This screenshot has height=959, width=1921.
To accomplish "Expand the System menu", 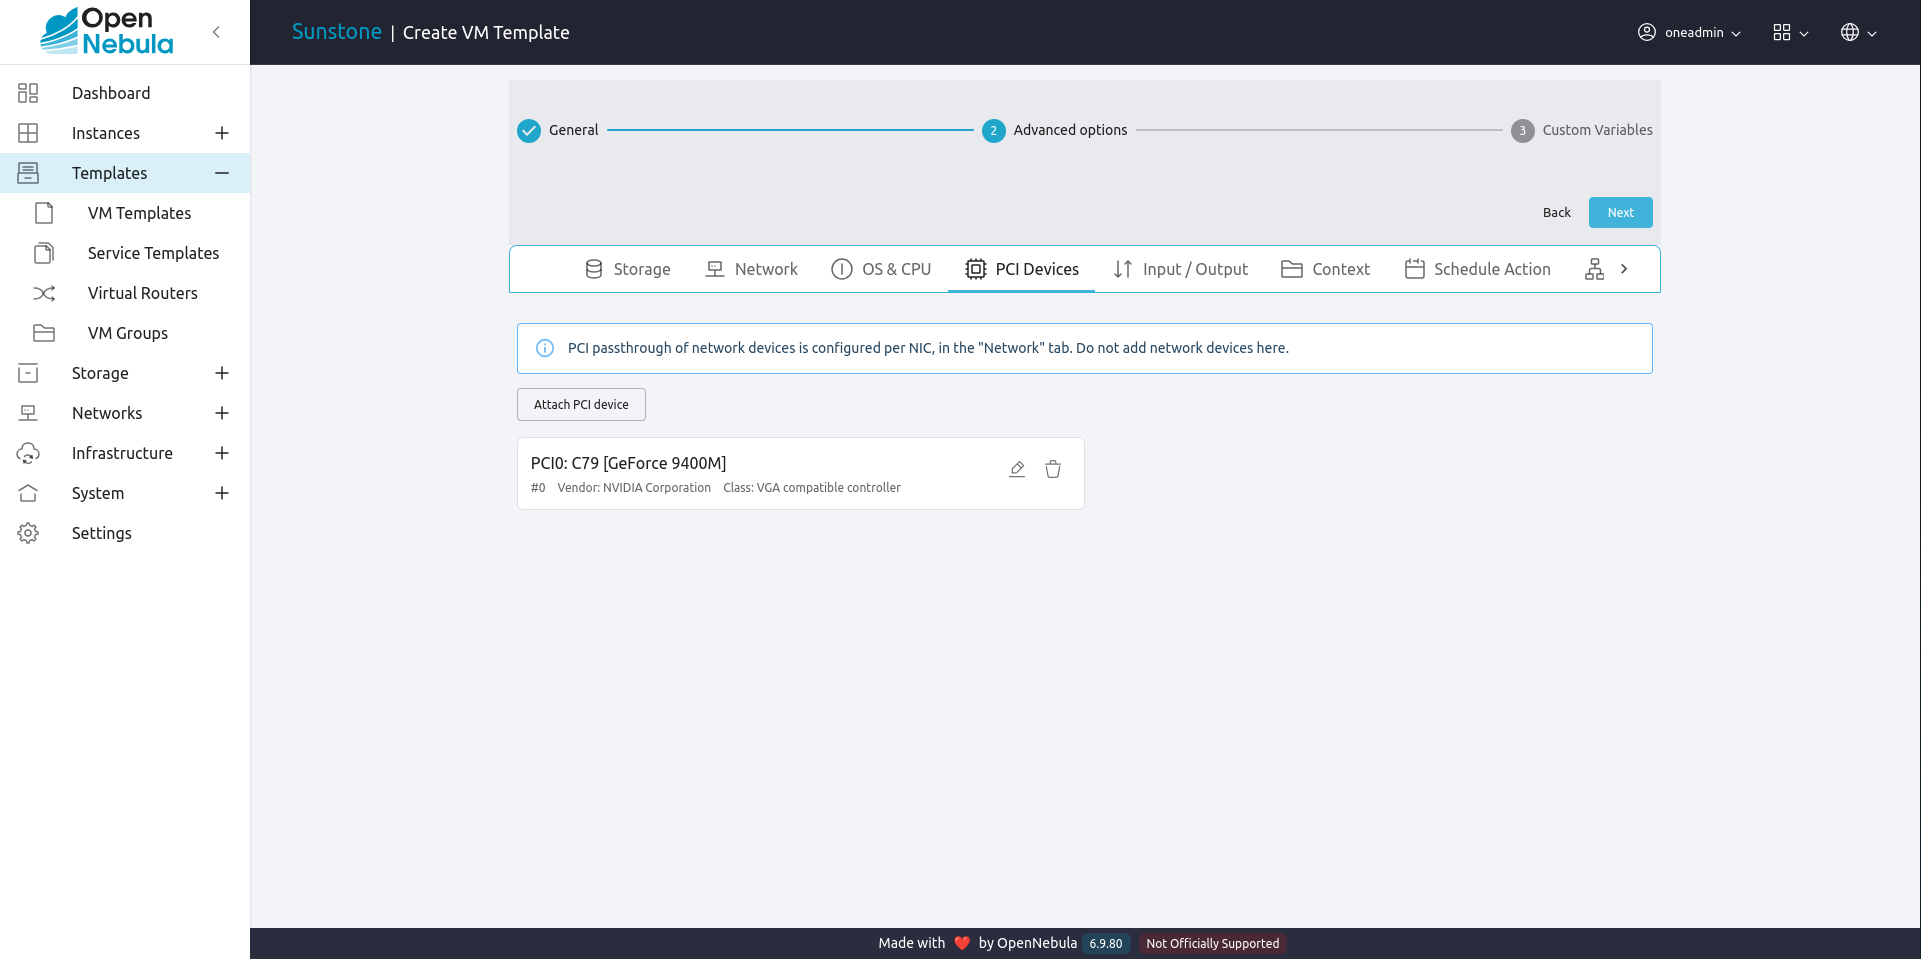I will tap(222, 493).
